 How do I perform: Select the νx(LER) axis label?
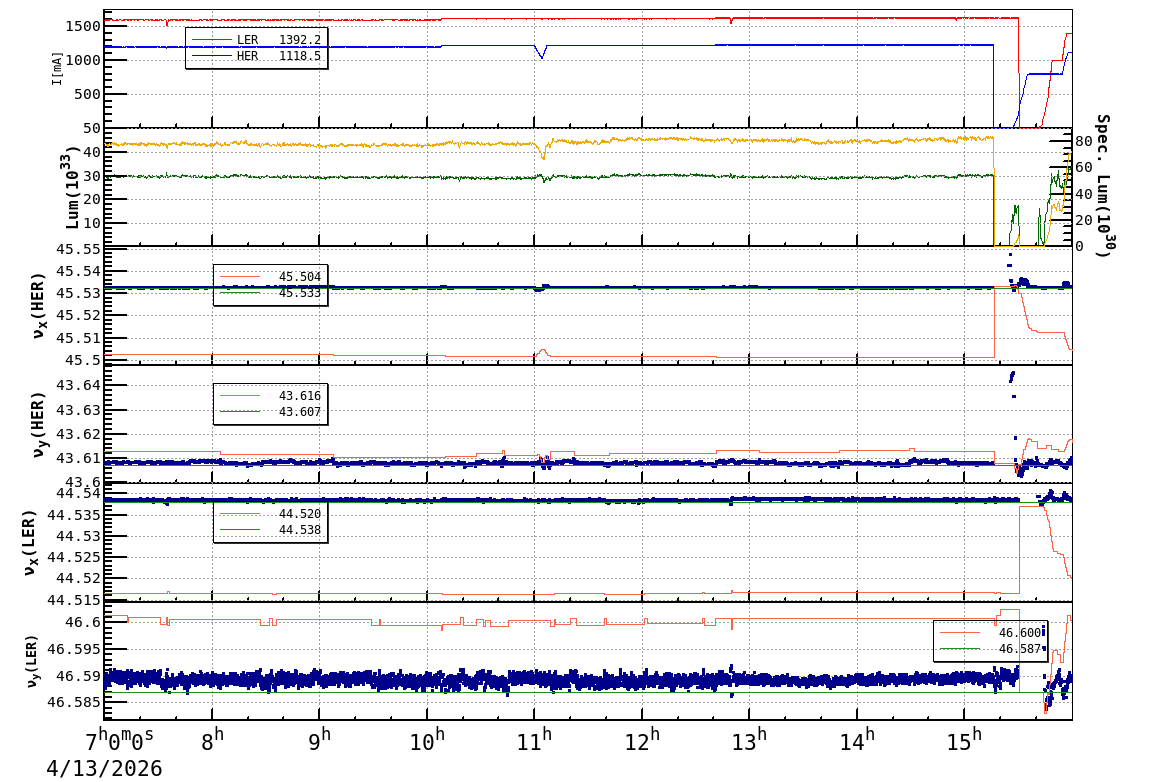pos(30,543)
